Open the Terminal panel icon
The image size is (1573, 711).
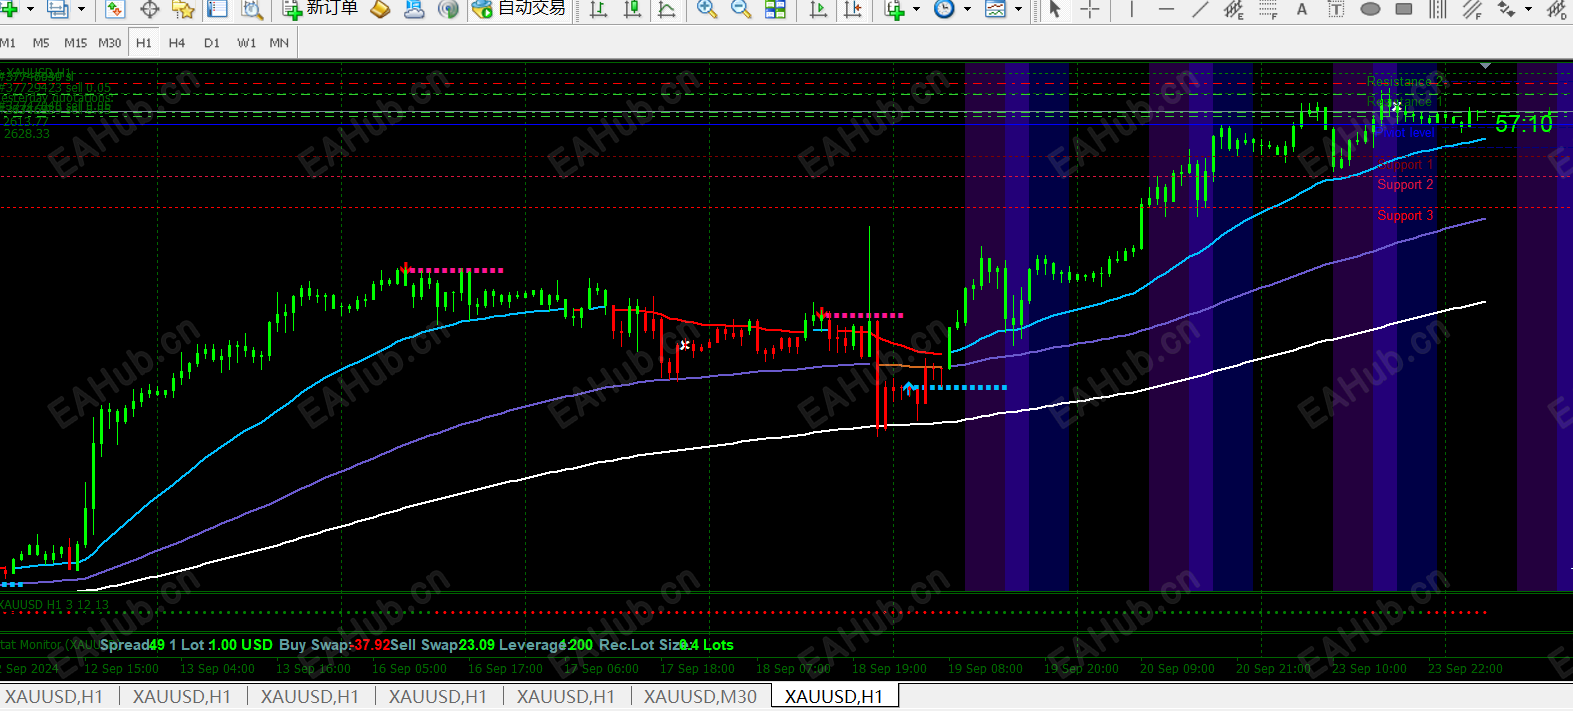[217, 9]
